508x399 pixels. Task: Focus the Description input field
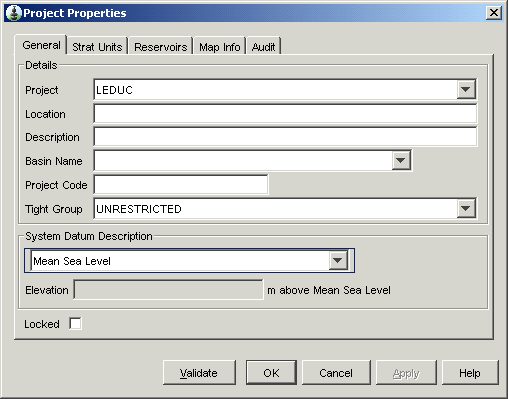285,137
